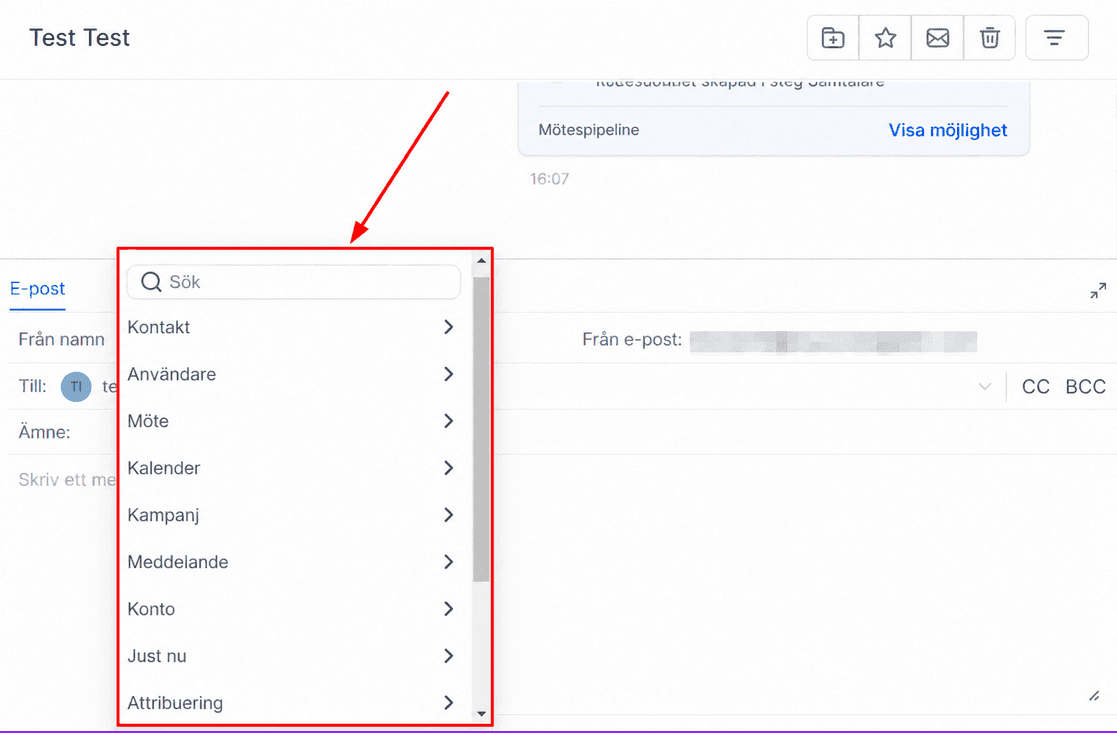
Task: Click the TI recipient avatar
Action: 76,387
